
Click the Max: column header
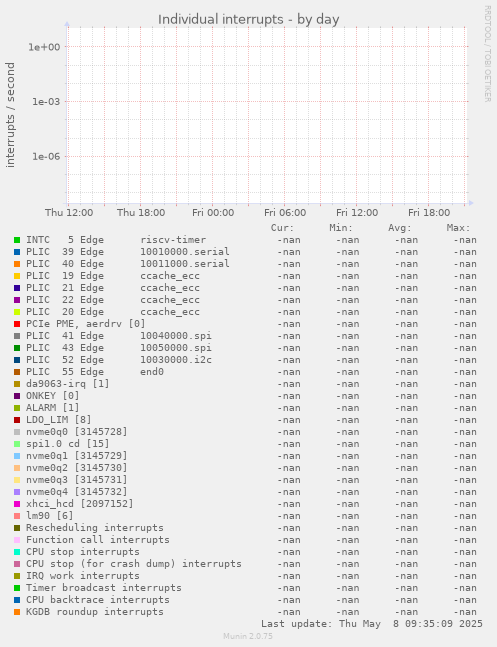(458, 228)
